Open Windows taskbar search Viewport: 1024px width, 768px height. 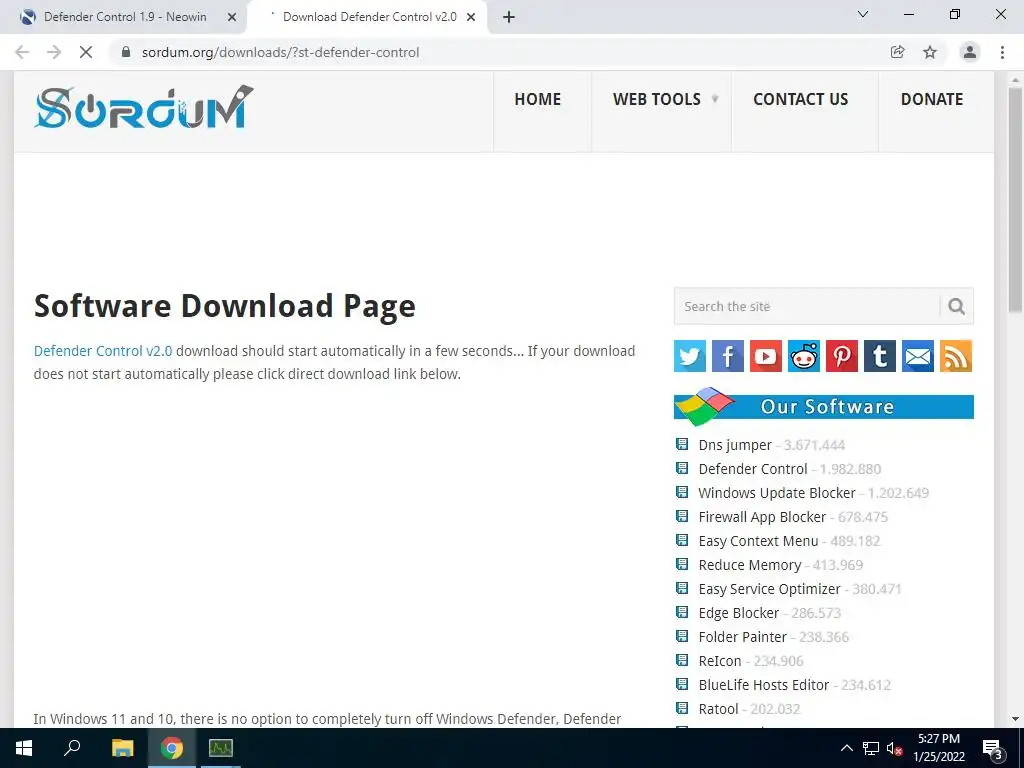point(72,748)
